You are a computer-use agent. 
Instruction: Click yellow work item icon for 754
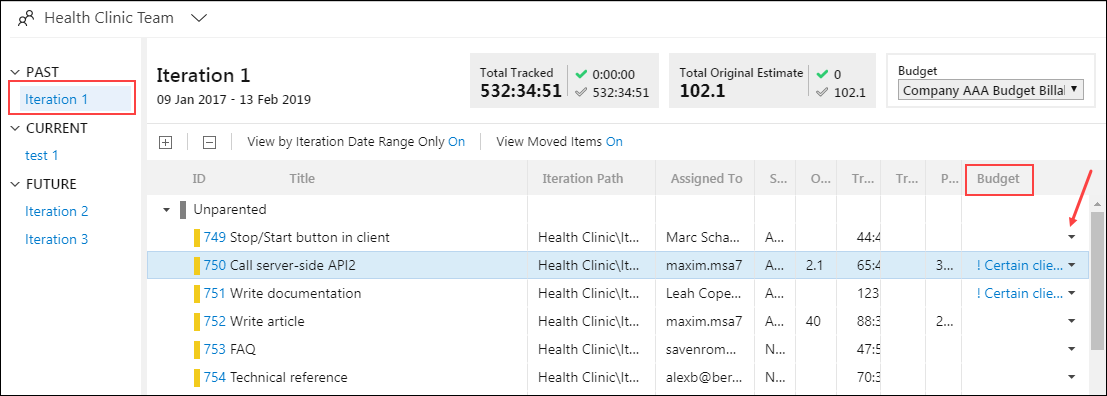pos(198,378)
